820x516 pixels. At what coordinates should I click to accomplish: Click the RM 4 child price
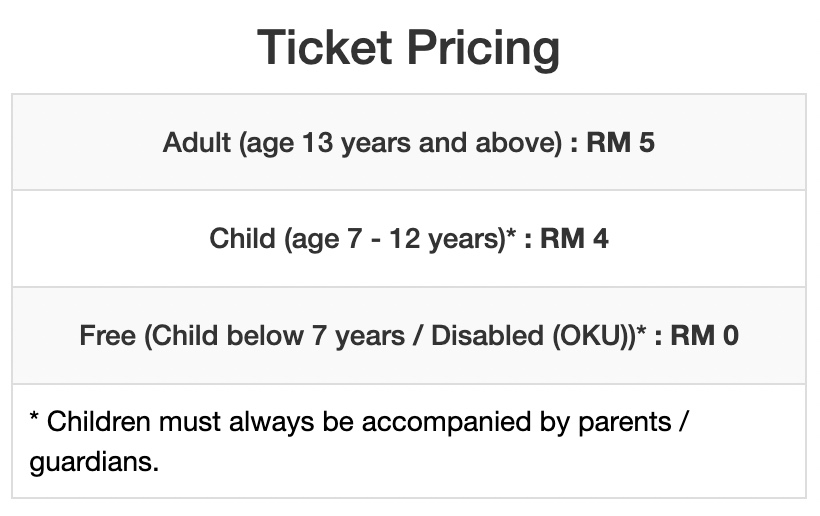point(574,238)
